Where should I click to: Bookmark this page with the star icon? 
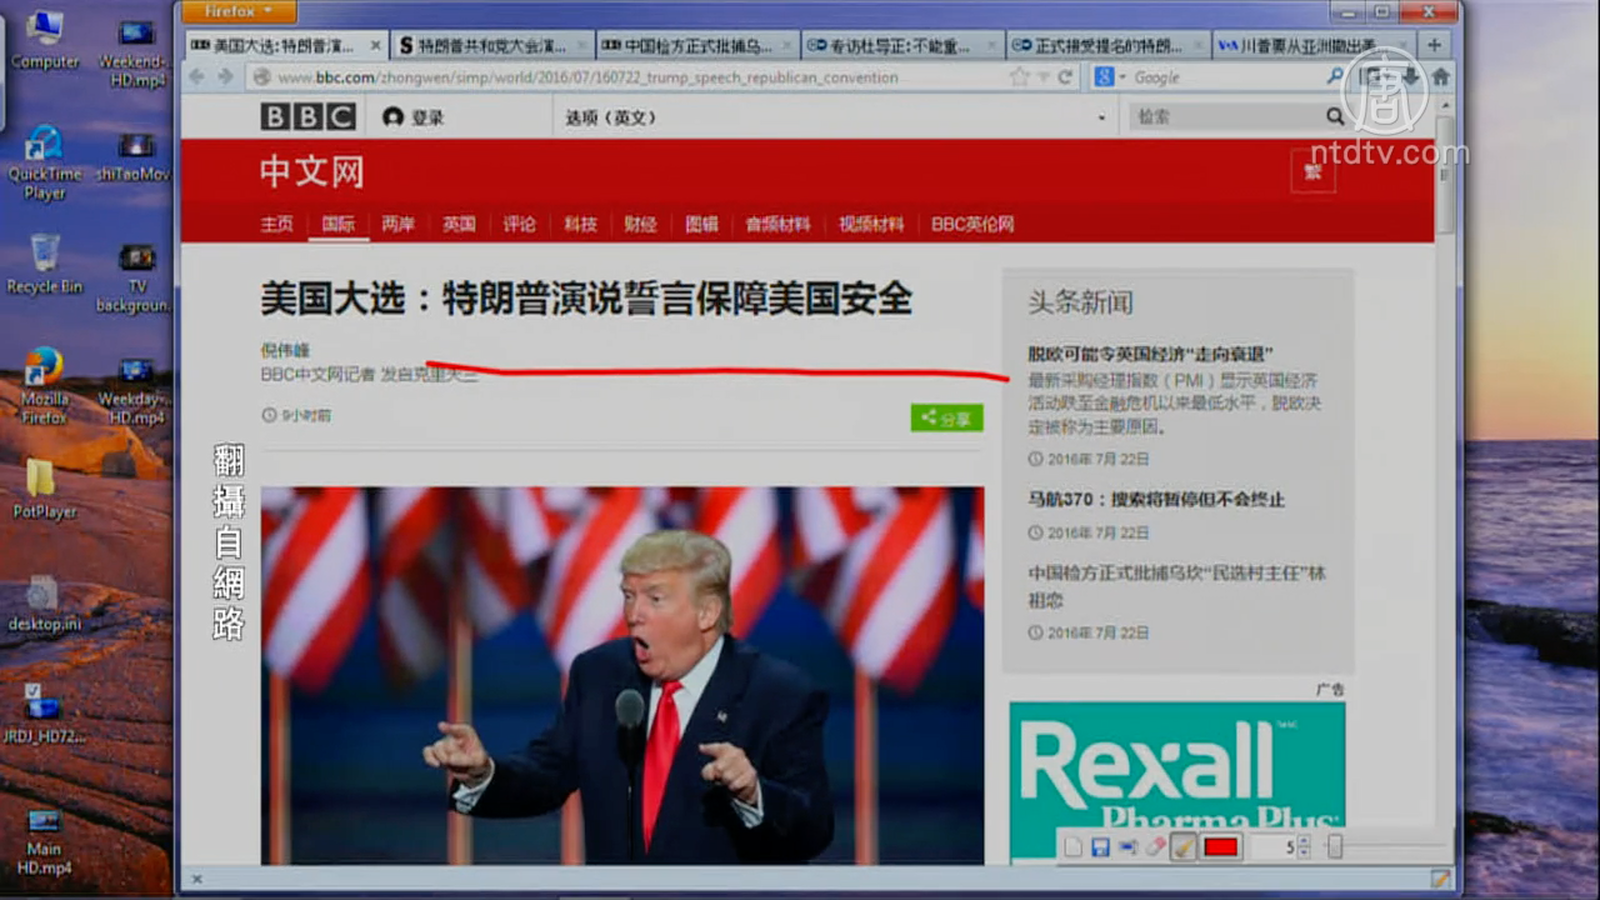click(1019, 77)
